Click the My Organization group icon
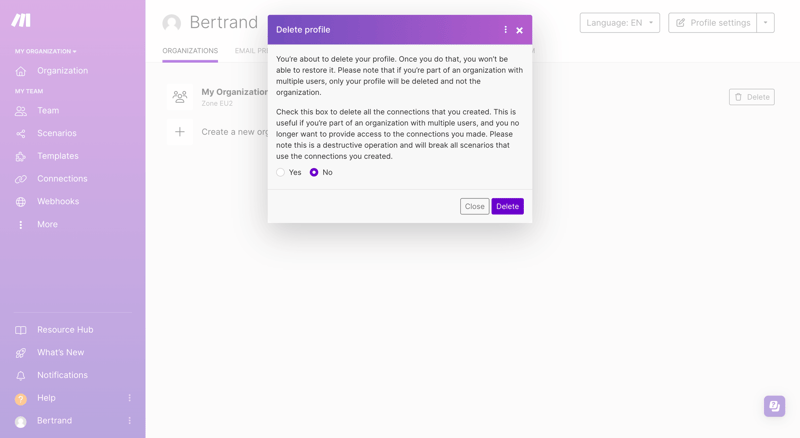 [x=180, y=96]
